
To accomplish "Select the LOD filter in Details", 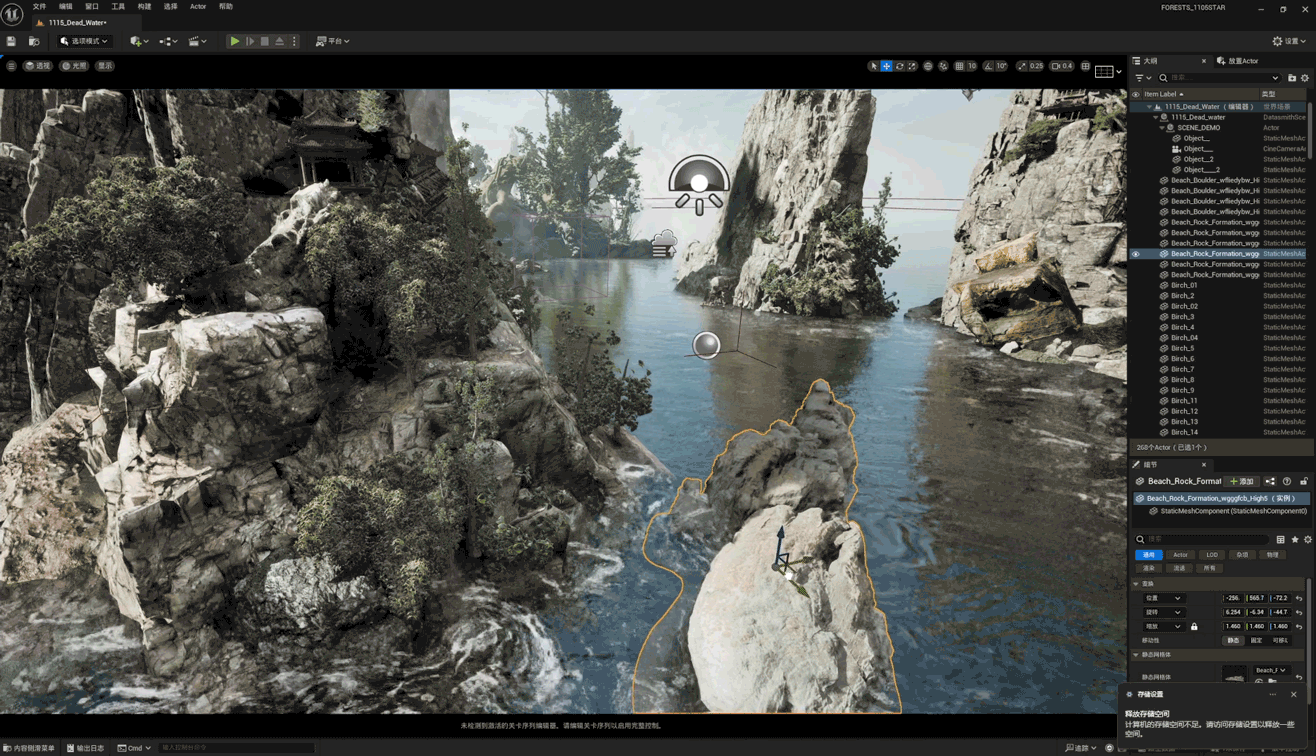I will tap(1212, 555).
